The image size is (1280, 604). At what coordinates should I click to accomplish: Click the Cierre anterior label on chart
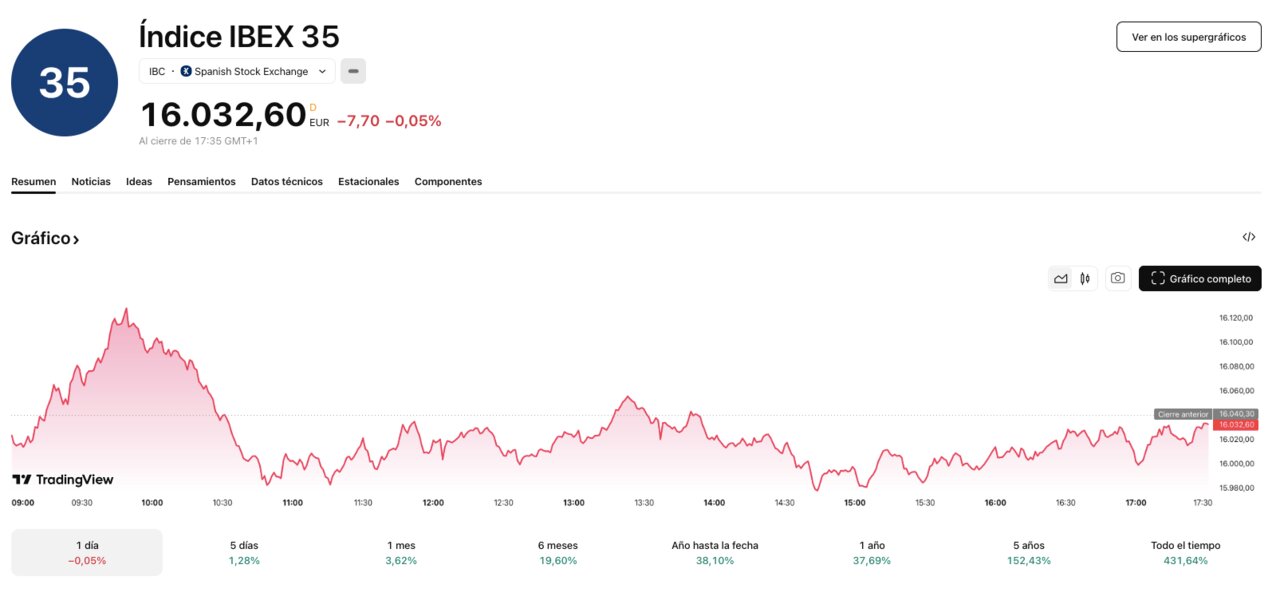point(1182,412)
